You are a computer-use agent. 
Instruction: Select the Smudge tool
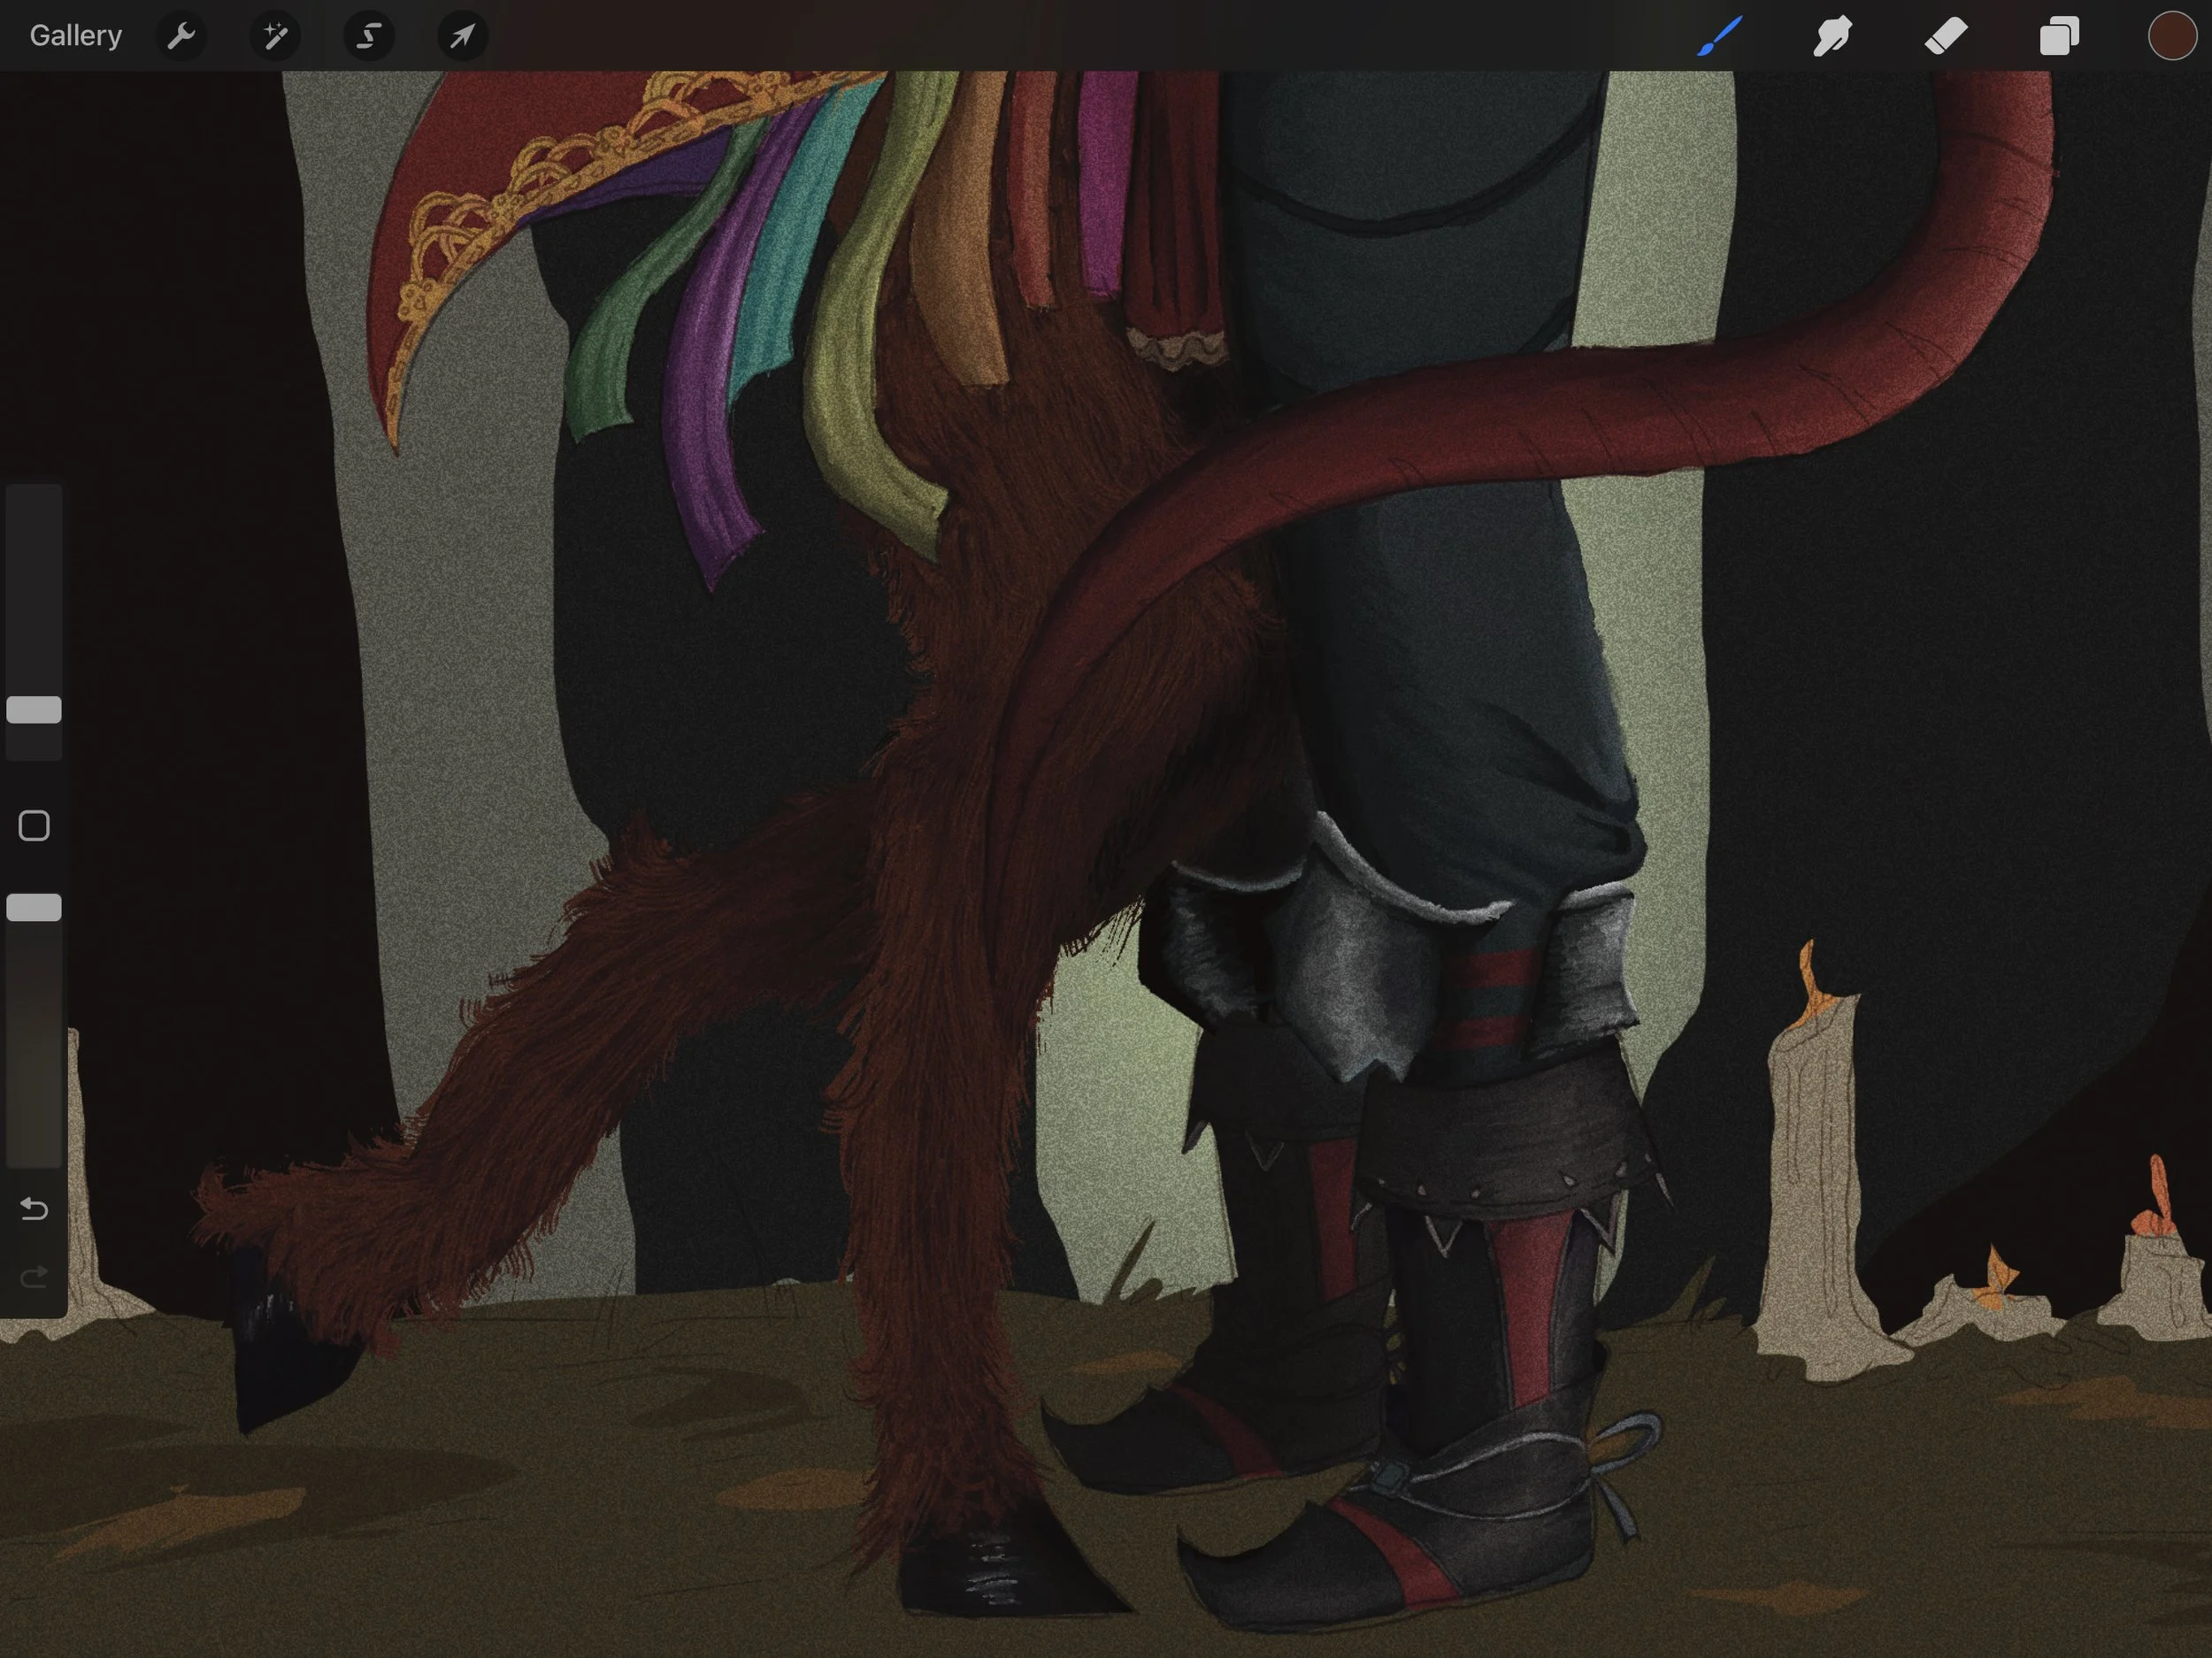tap(1832, 36)
